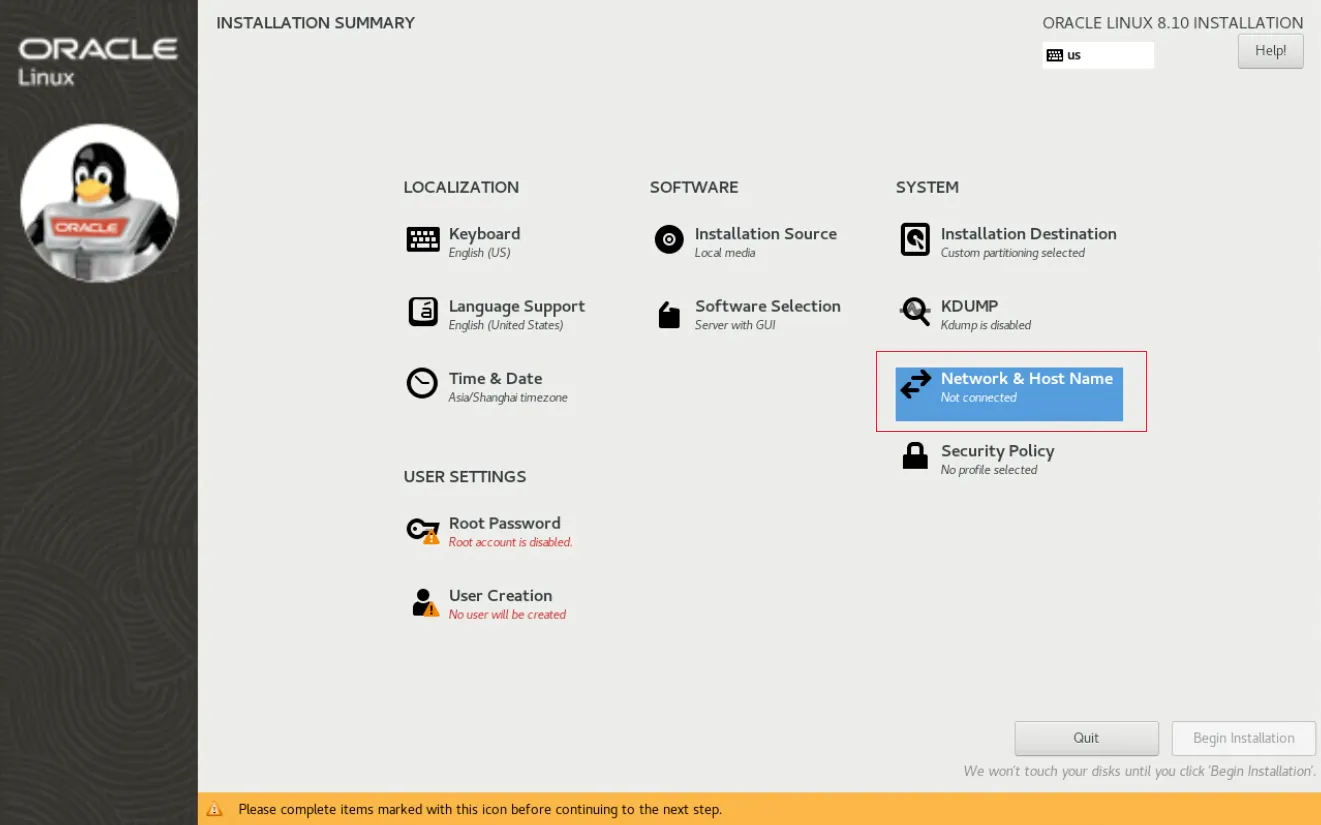Open the Keyboard layout settings icon
Image resolution: width=1321 pixels, height=825 pixels.
422,239
